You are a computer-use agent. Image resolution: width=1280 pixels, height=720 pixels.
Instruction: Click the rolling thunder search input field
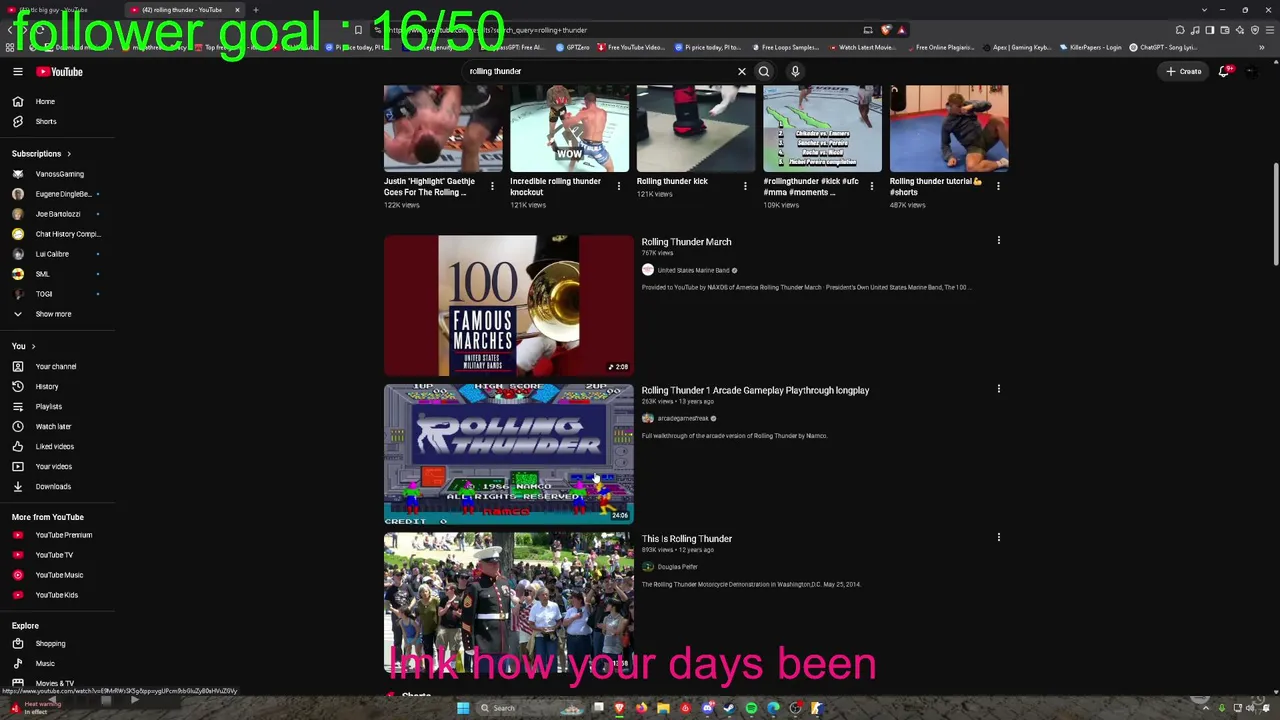pos(600,71)
